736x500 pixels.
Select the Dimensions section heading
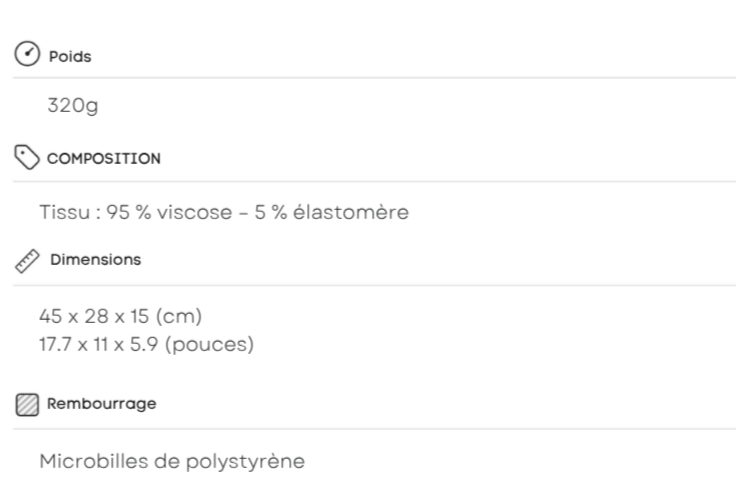(96, 260)
